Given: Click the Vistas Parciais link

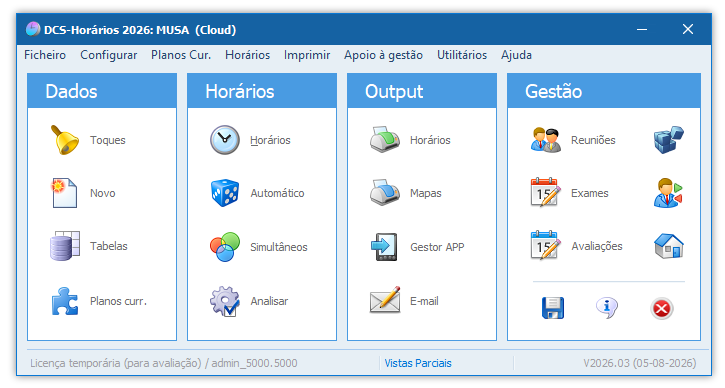Looking at the screenshot, I should pos(418,363).
